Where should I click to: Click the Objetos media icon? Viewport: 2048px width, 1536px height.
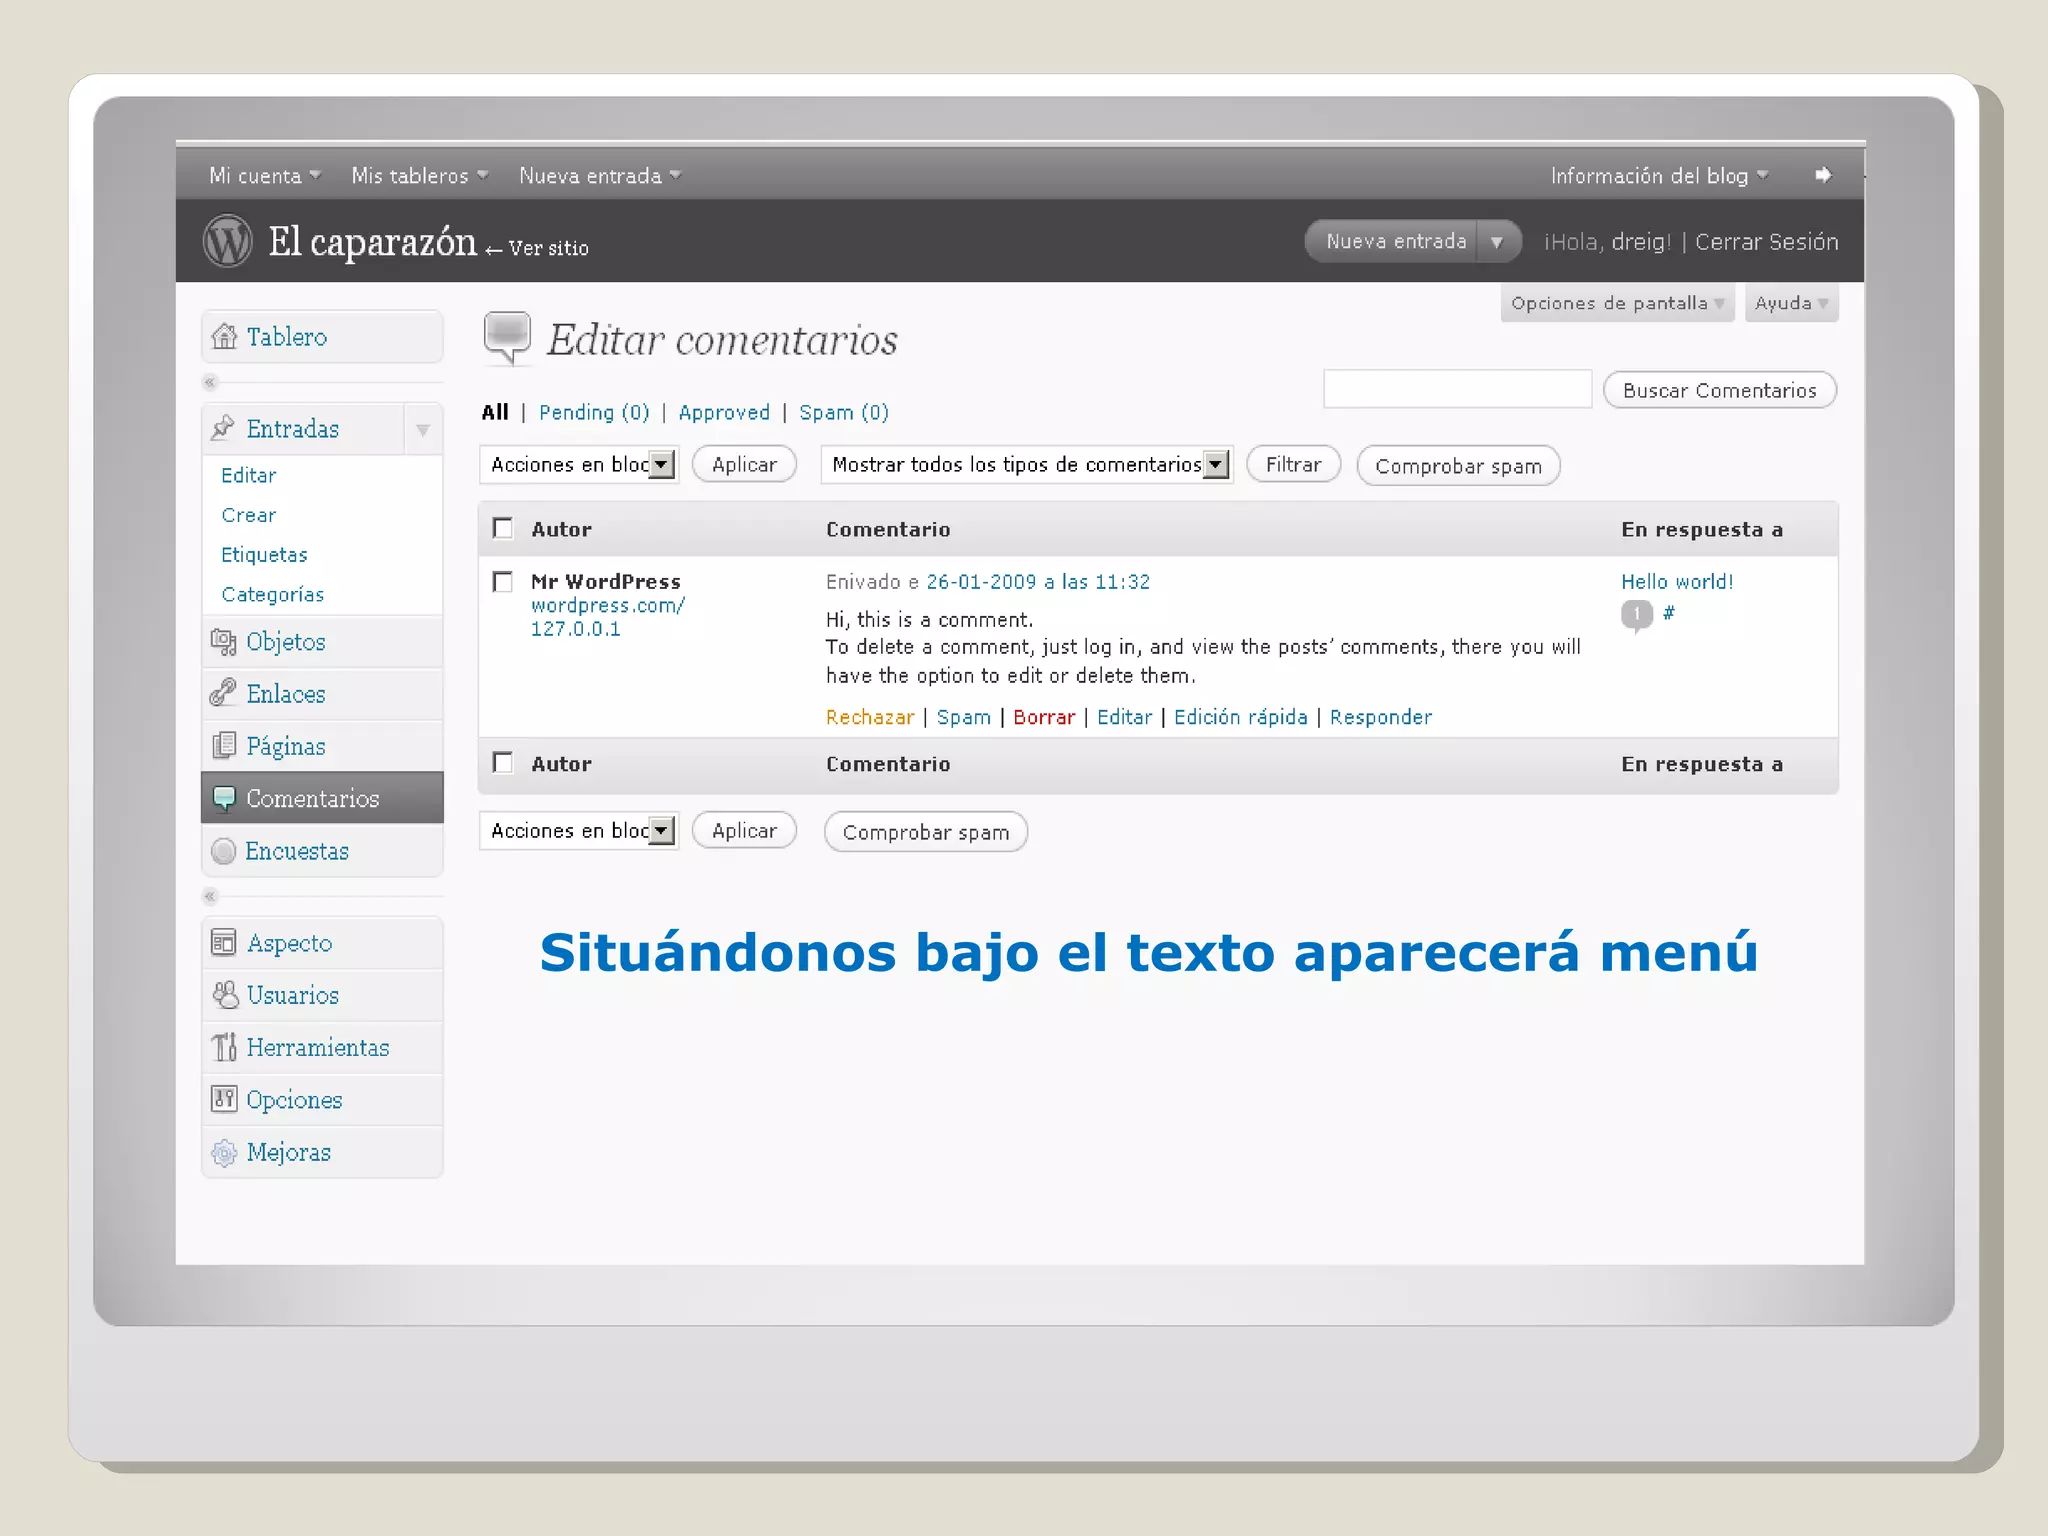[x=223, y=642]
